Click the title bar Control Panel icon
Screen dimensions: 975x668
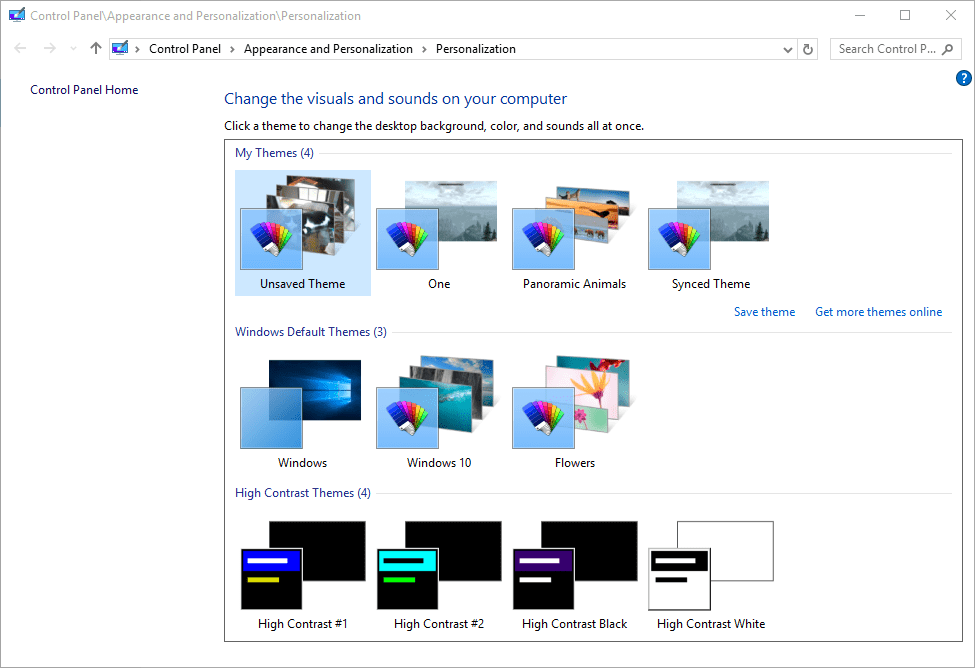(17, 15)
